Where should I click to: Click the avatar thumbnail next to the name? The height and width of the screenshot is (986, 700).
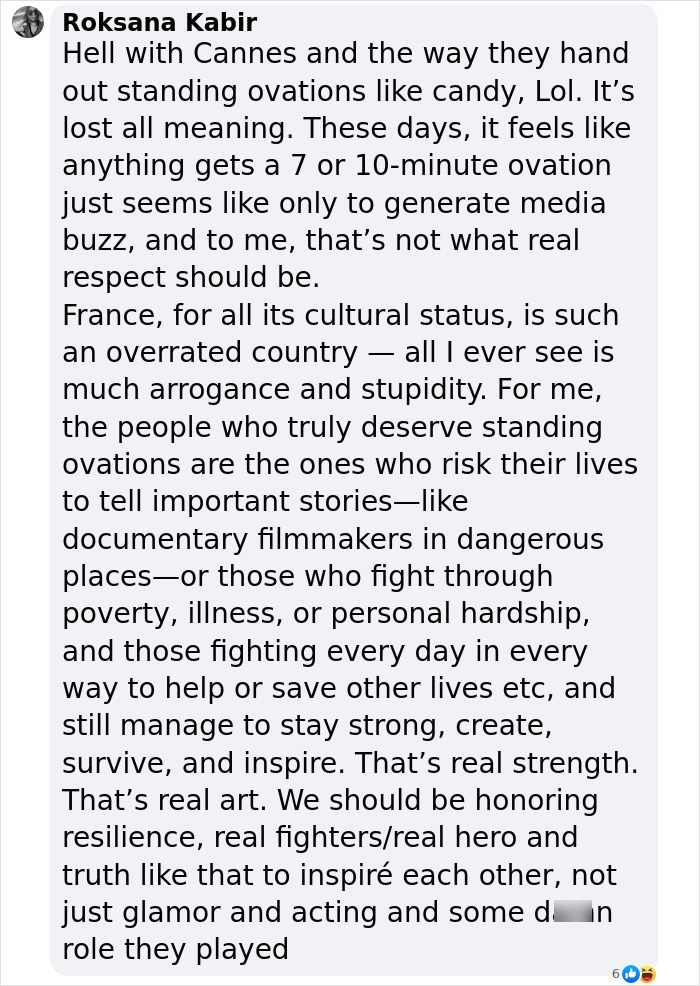[x=27, y=22]
